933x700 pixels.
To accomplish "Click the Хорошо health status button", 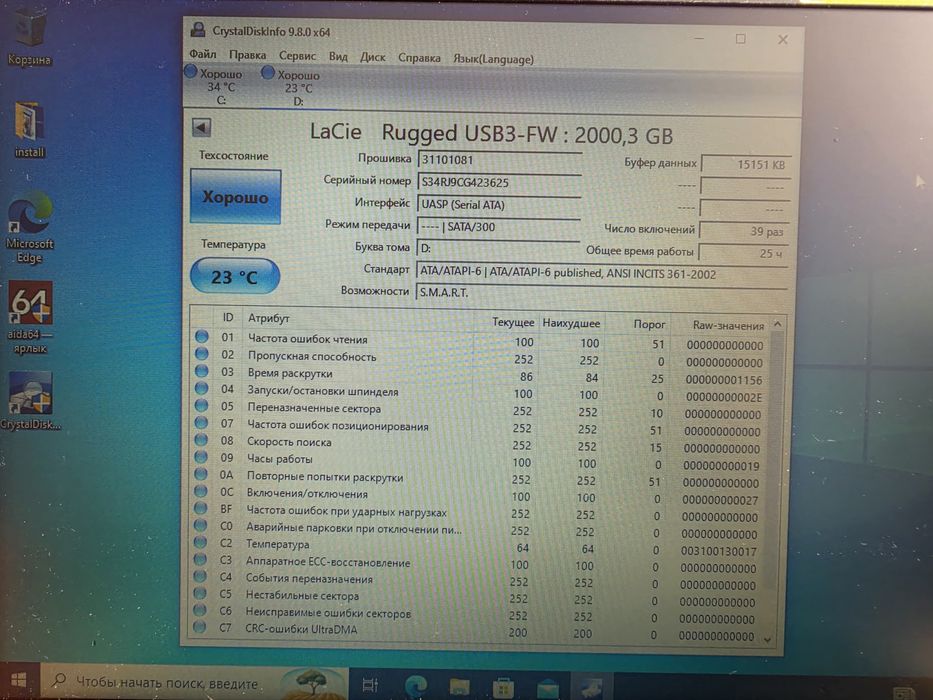I will [x=236, y=196].
